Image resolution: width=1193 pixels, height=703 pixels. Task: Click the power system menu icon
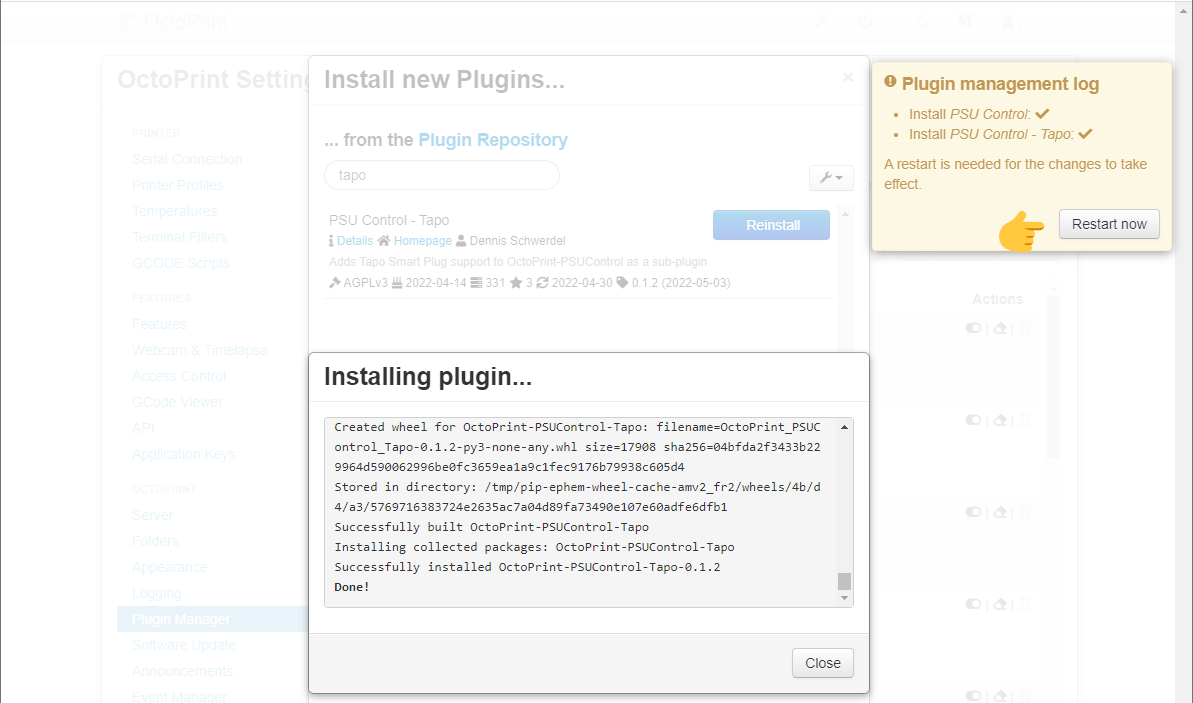tap(866, 22)
